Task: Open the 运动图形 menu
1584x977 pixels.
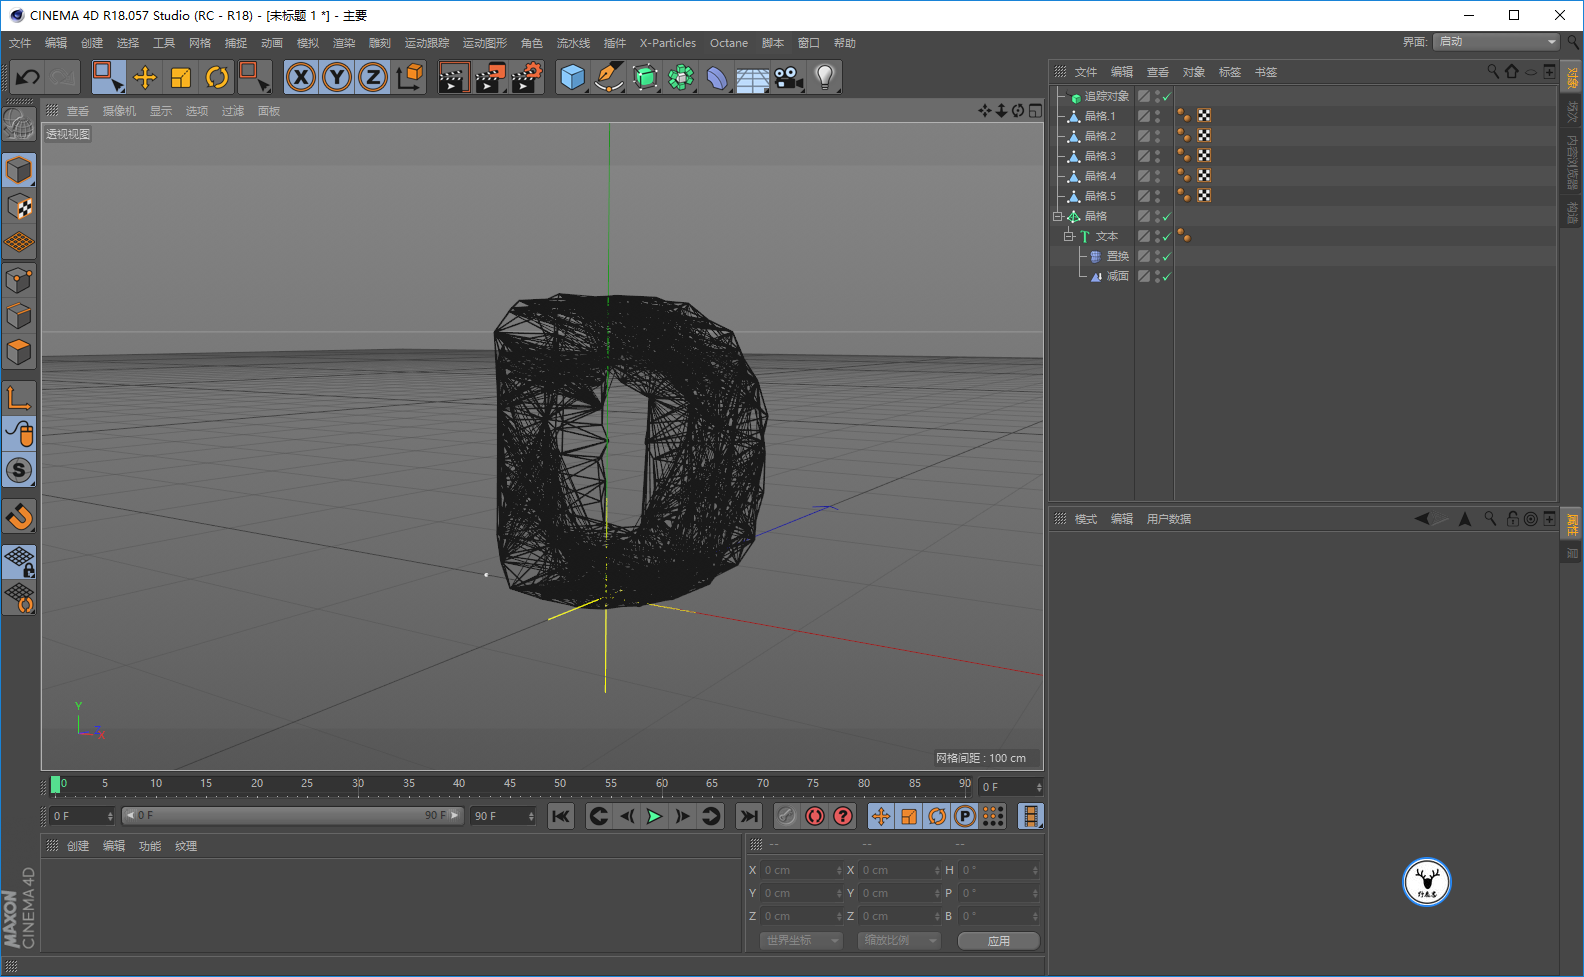Action: pyautogui.click(x=484, y=43)
